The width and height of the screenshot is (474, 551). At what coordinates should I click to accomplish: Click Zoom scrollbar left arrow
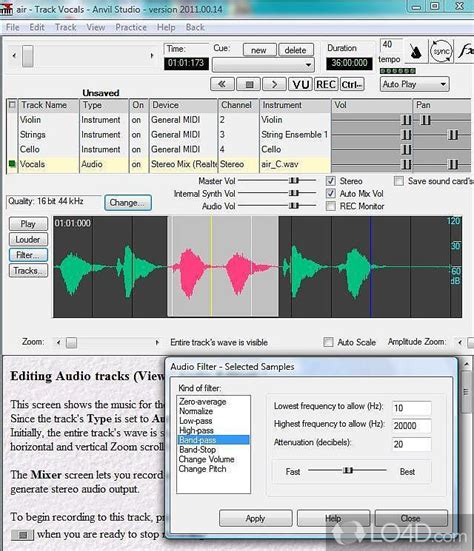click(58, 342)
